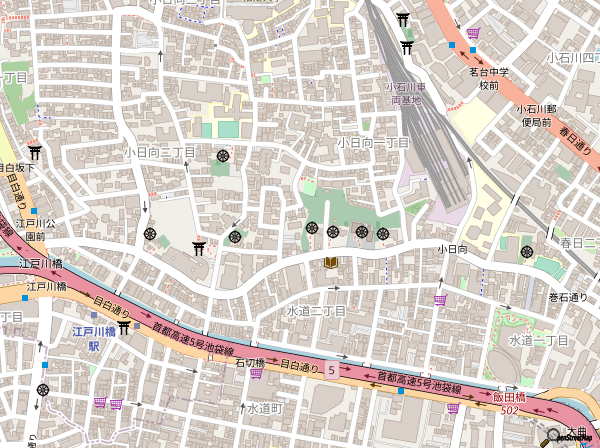Screen dimensions: 600x448
Task: Click the torii gate icon near 目白坂下
Action: [x=35, y=152]
